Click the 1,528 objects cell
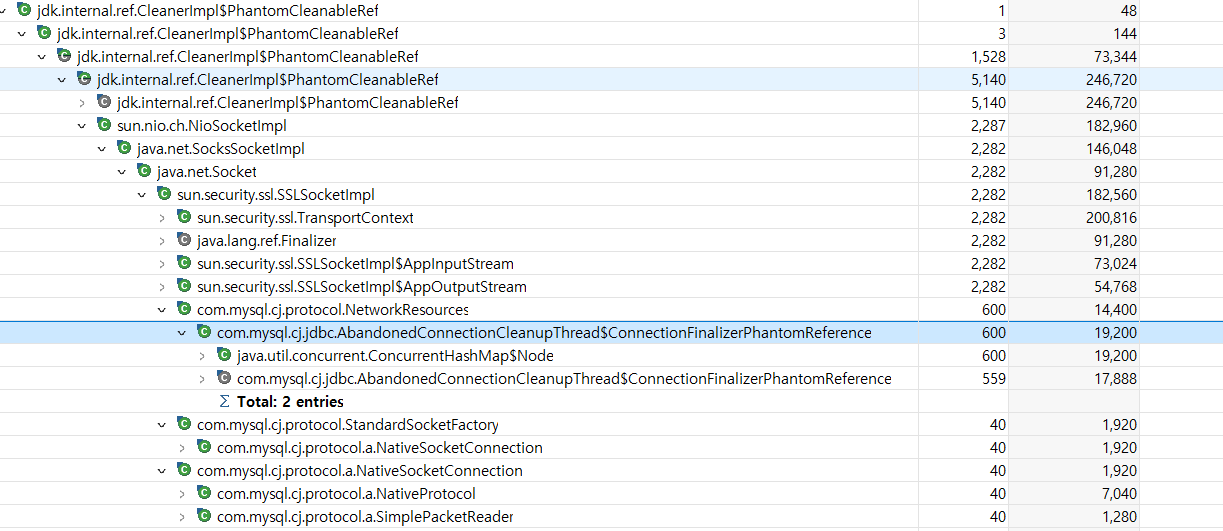 coord(988,56)
